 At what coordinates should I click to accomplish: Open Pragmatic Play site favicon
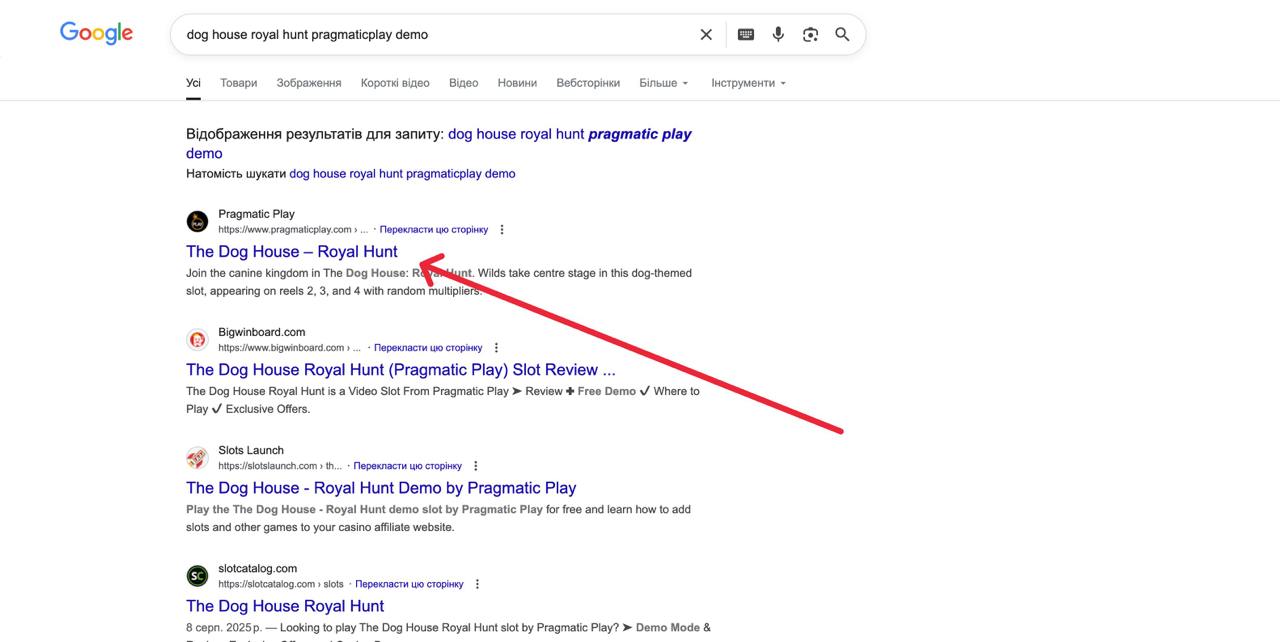[198, 221]
